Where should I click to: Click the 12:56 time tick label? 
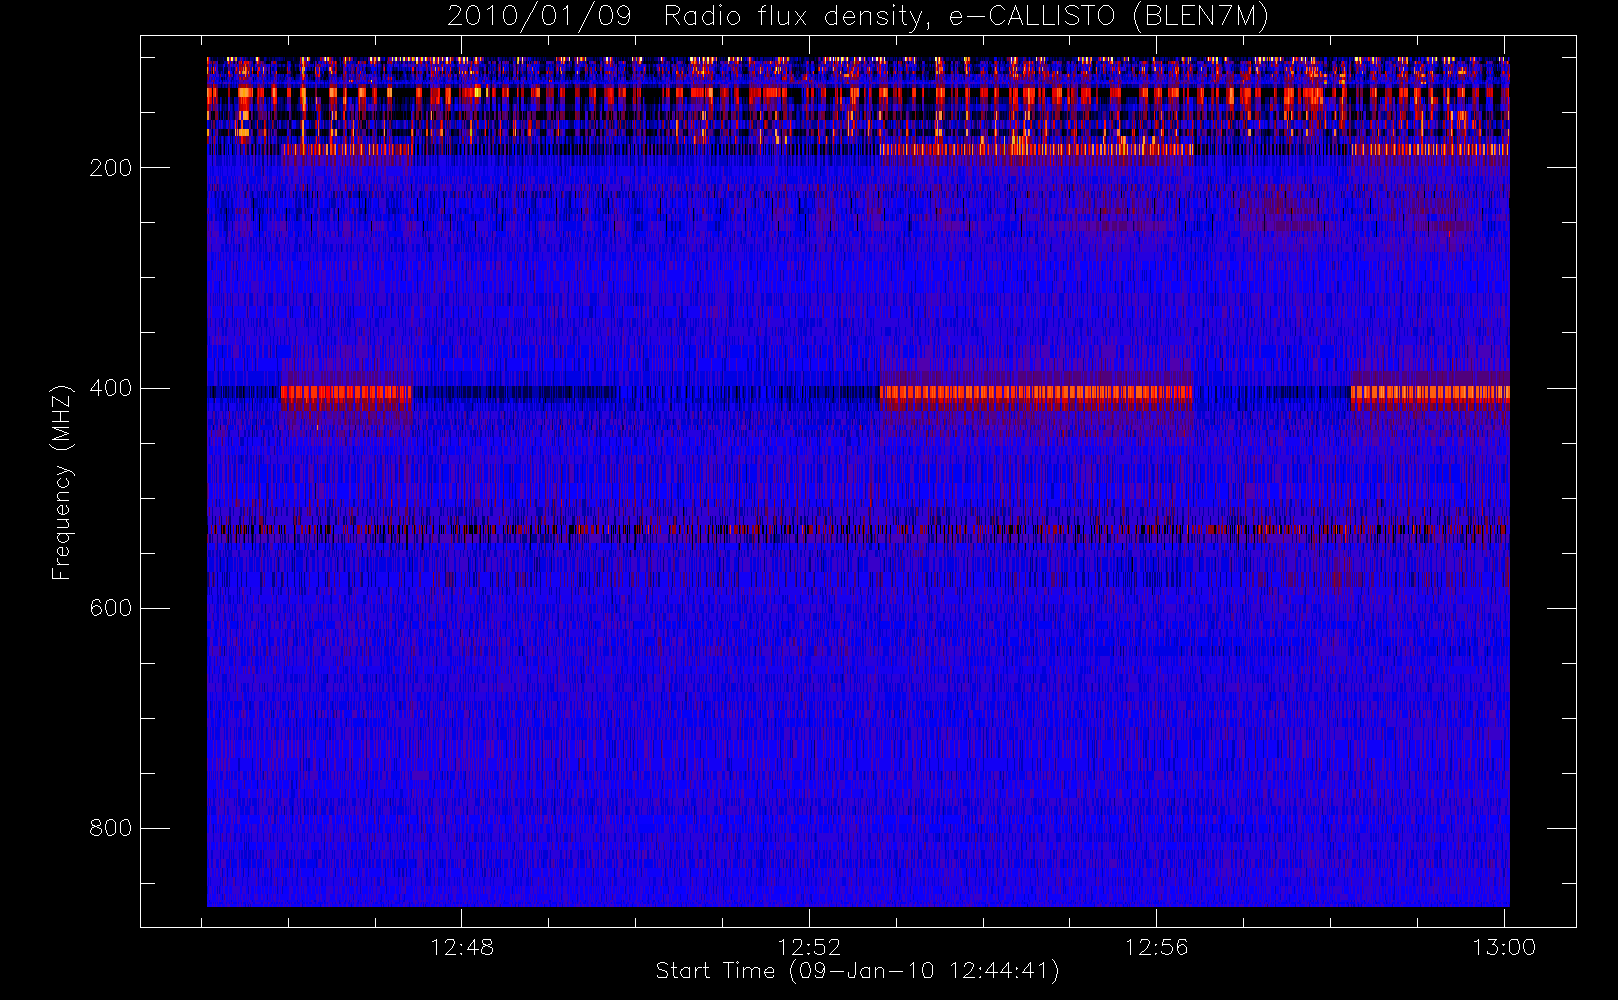coord(1156,947)
